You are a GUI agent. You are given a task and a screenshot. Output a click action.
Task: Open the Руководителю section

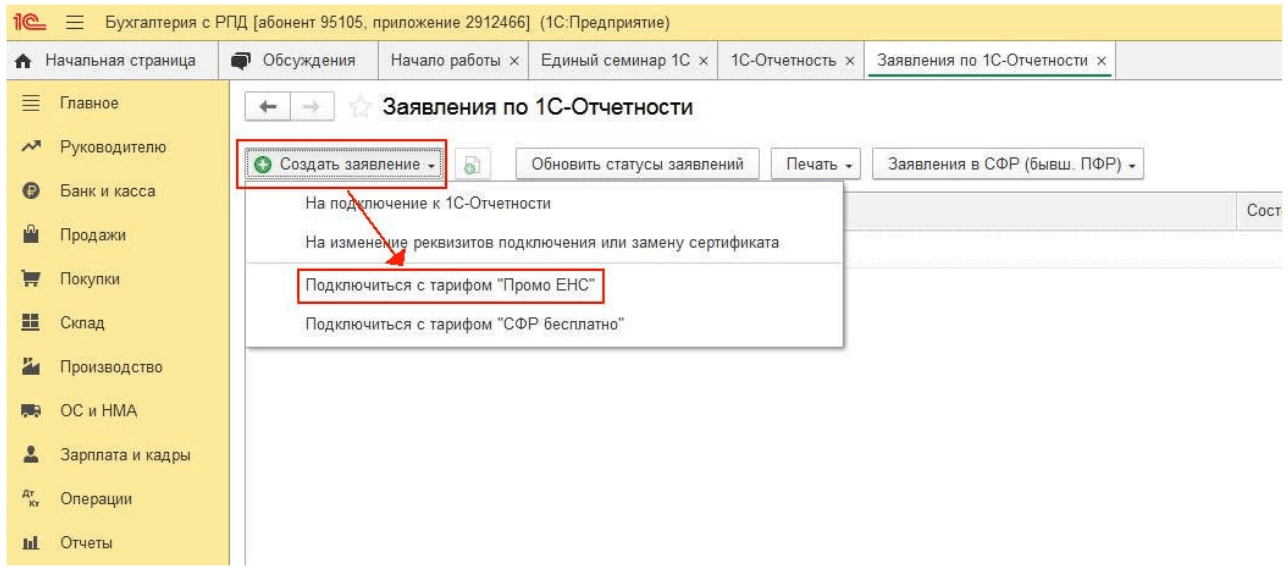click(x=115, y=147)
